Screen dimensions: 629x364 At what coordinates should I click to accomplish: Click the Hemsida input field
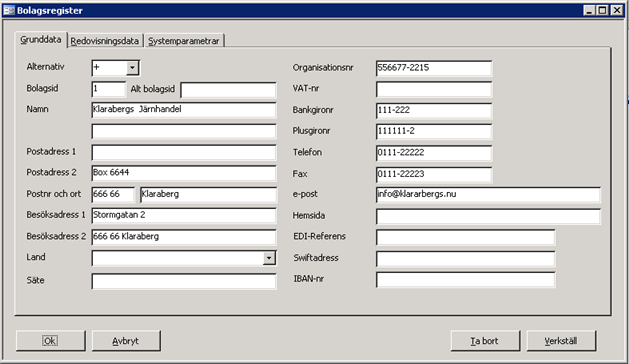(488, 216)
